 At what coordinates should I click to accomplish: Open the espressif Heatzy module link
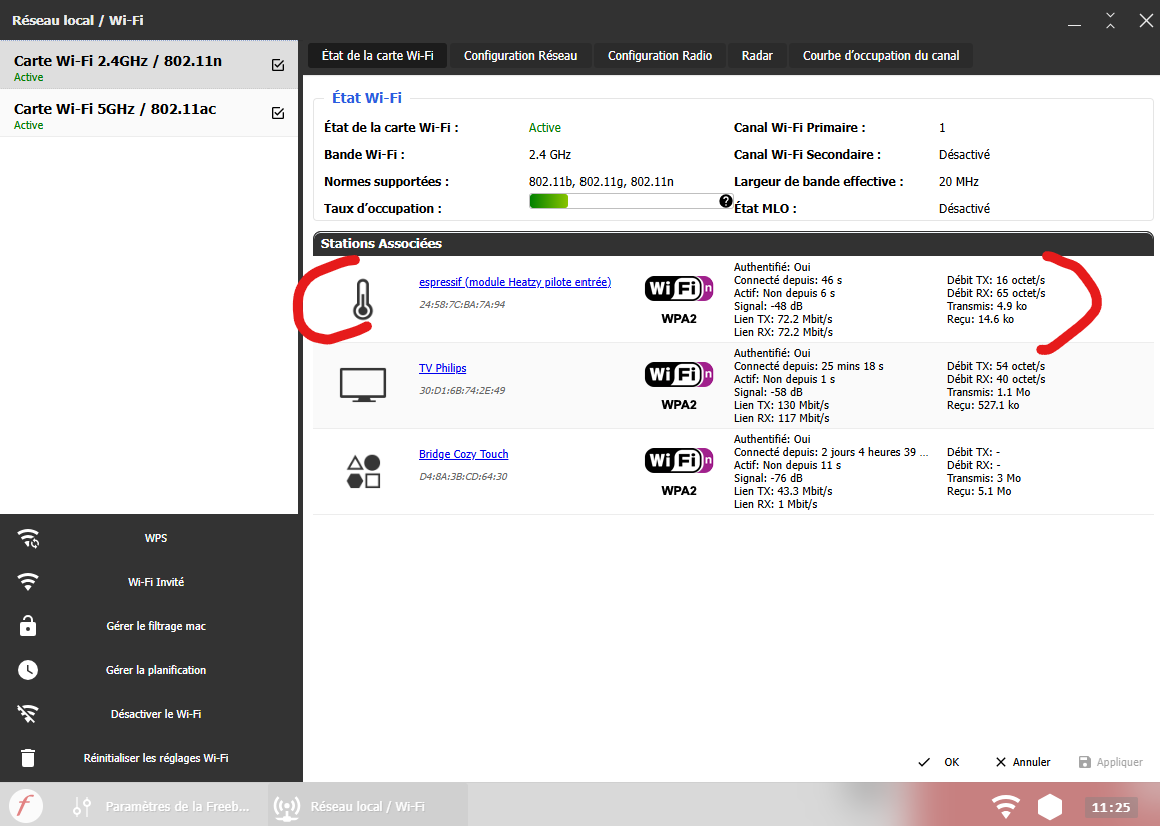pos(514,283)
